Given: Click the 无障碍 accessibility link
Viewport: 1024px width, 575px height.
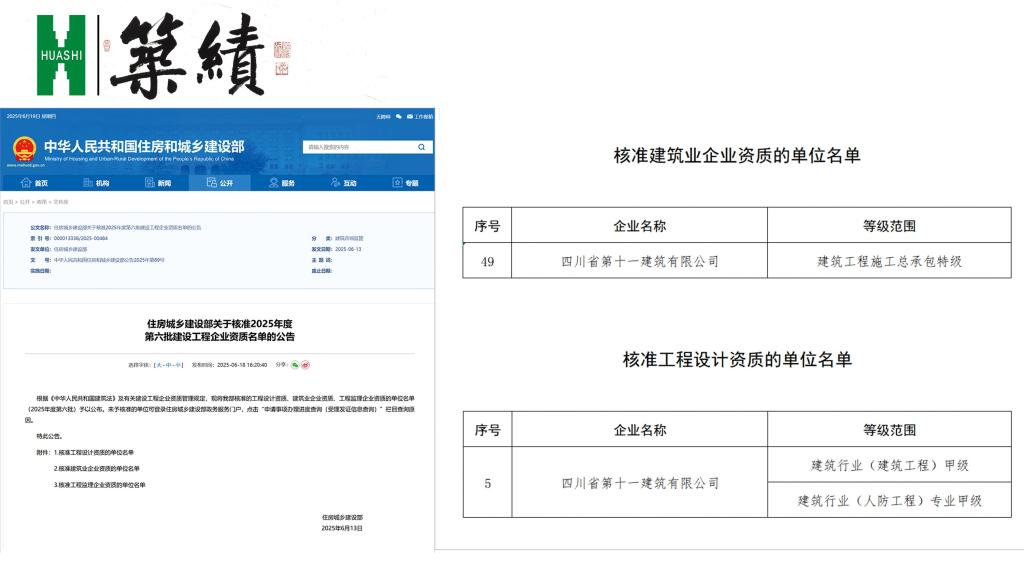Looking at the screenshot, I should pos(383,117).
